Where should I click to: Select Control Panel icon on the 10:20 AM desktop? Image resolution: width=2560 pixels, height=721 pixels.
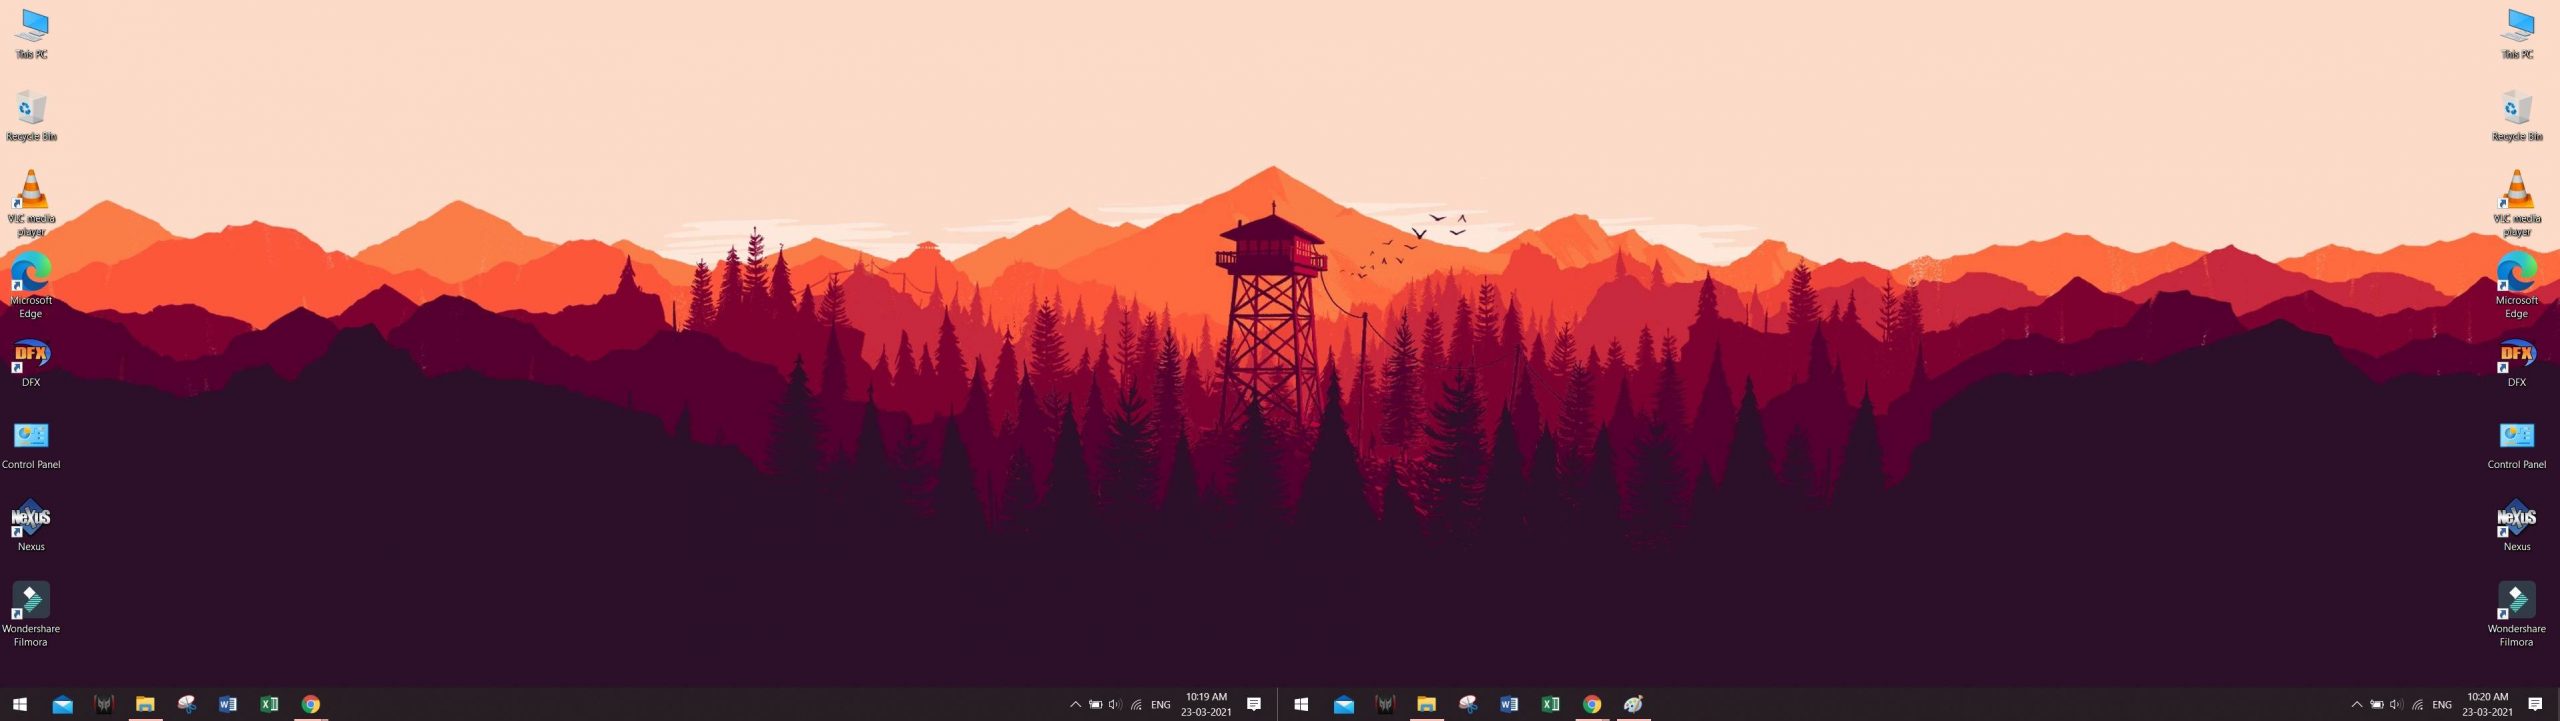click(x=2517, y=446)
